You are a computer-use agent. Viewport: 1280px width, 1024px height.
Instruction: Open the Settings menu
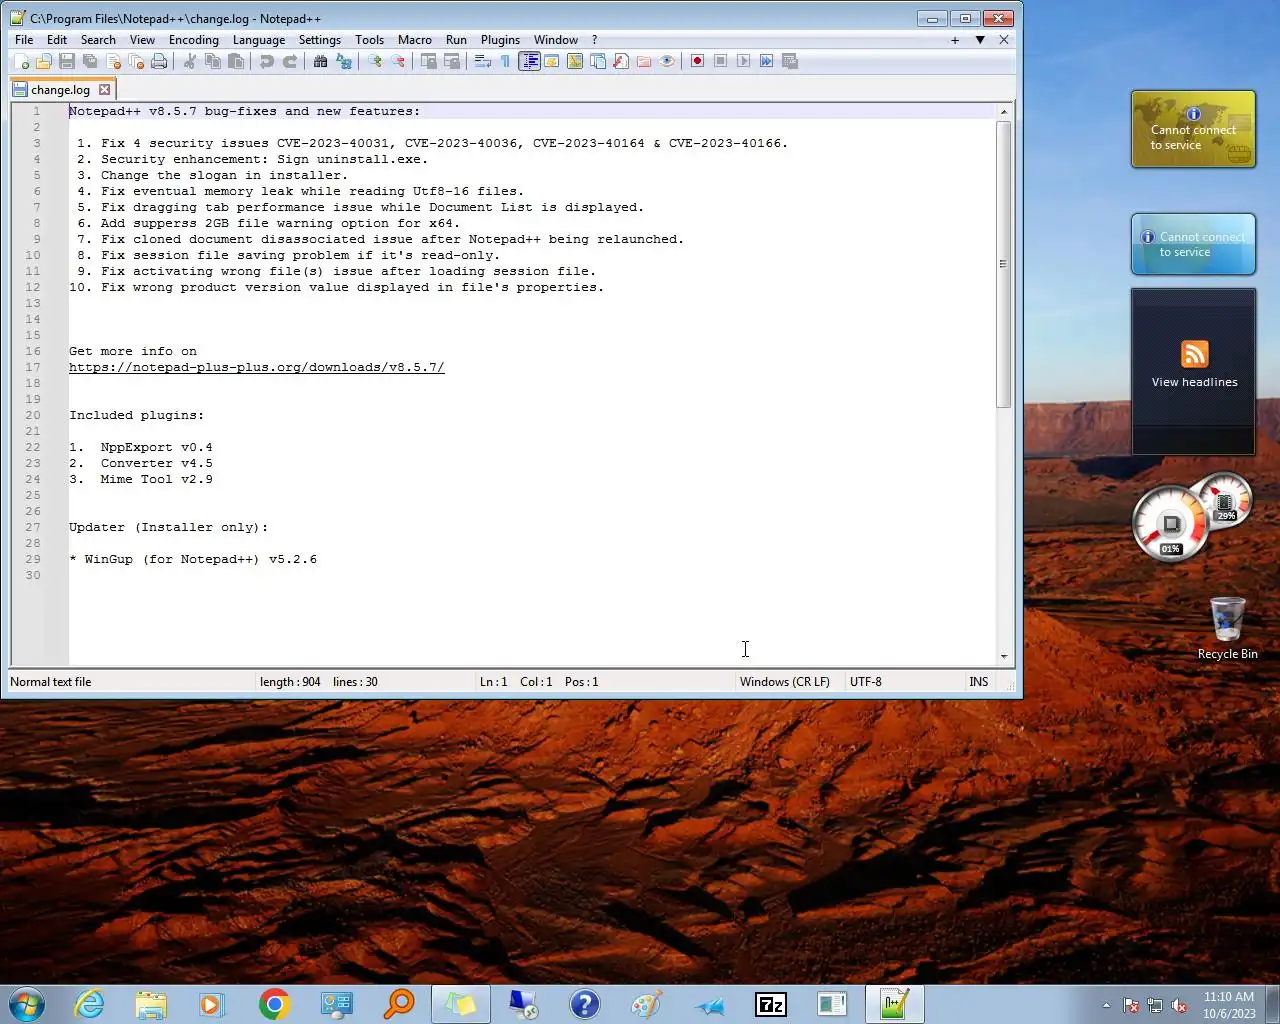click(320, 40)
